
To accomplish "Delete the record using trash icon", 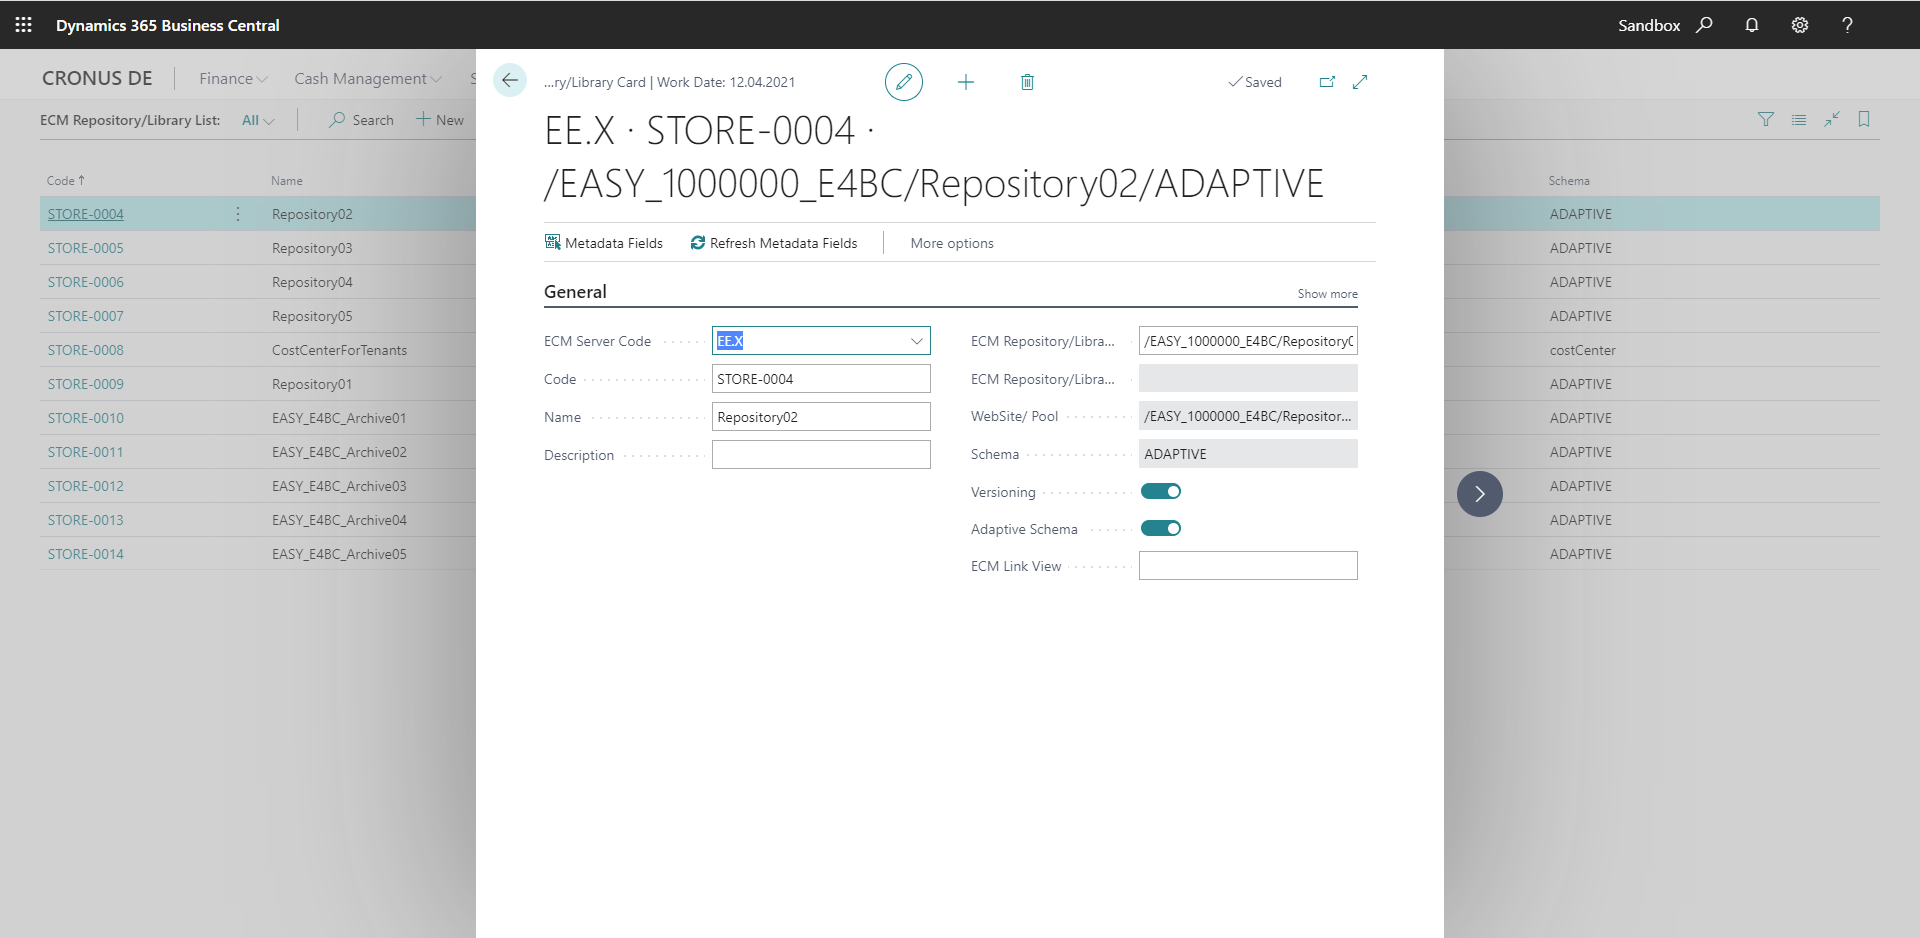I will (x=1027, y=82).
